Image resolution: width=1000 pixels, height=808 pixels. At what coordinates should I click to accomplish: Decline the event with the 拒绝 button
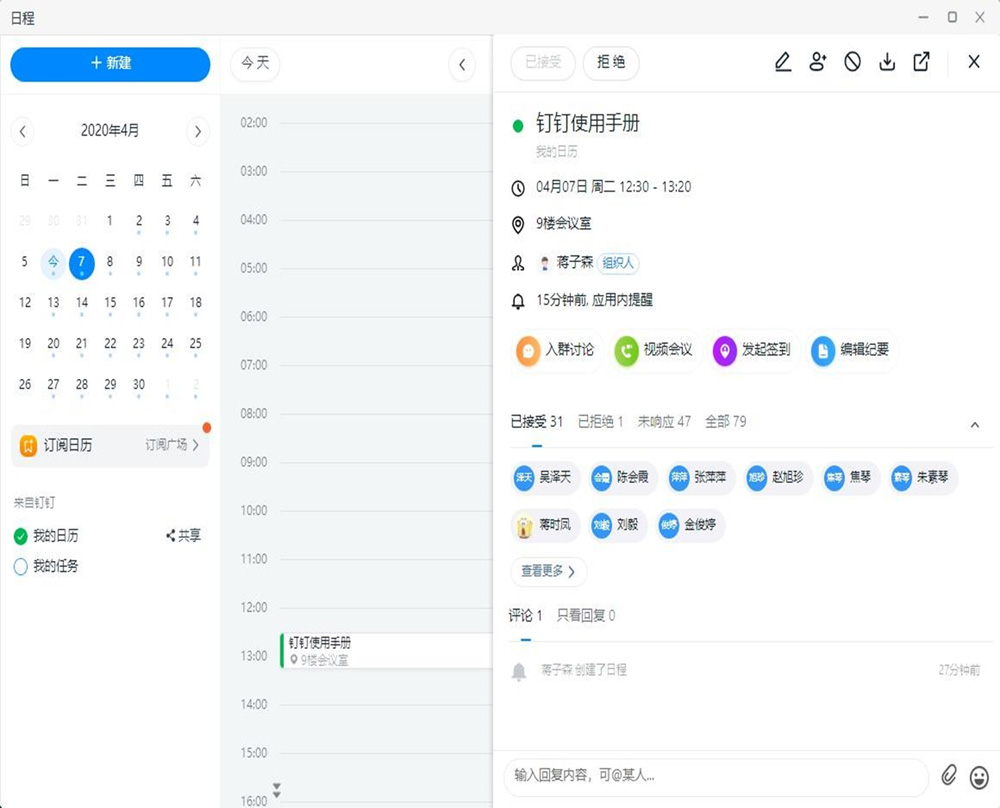point(611,62)
